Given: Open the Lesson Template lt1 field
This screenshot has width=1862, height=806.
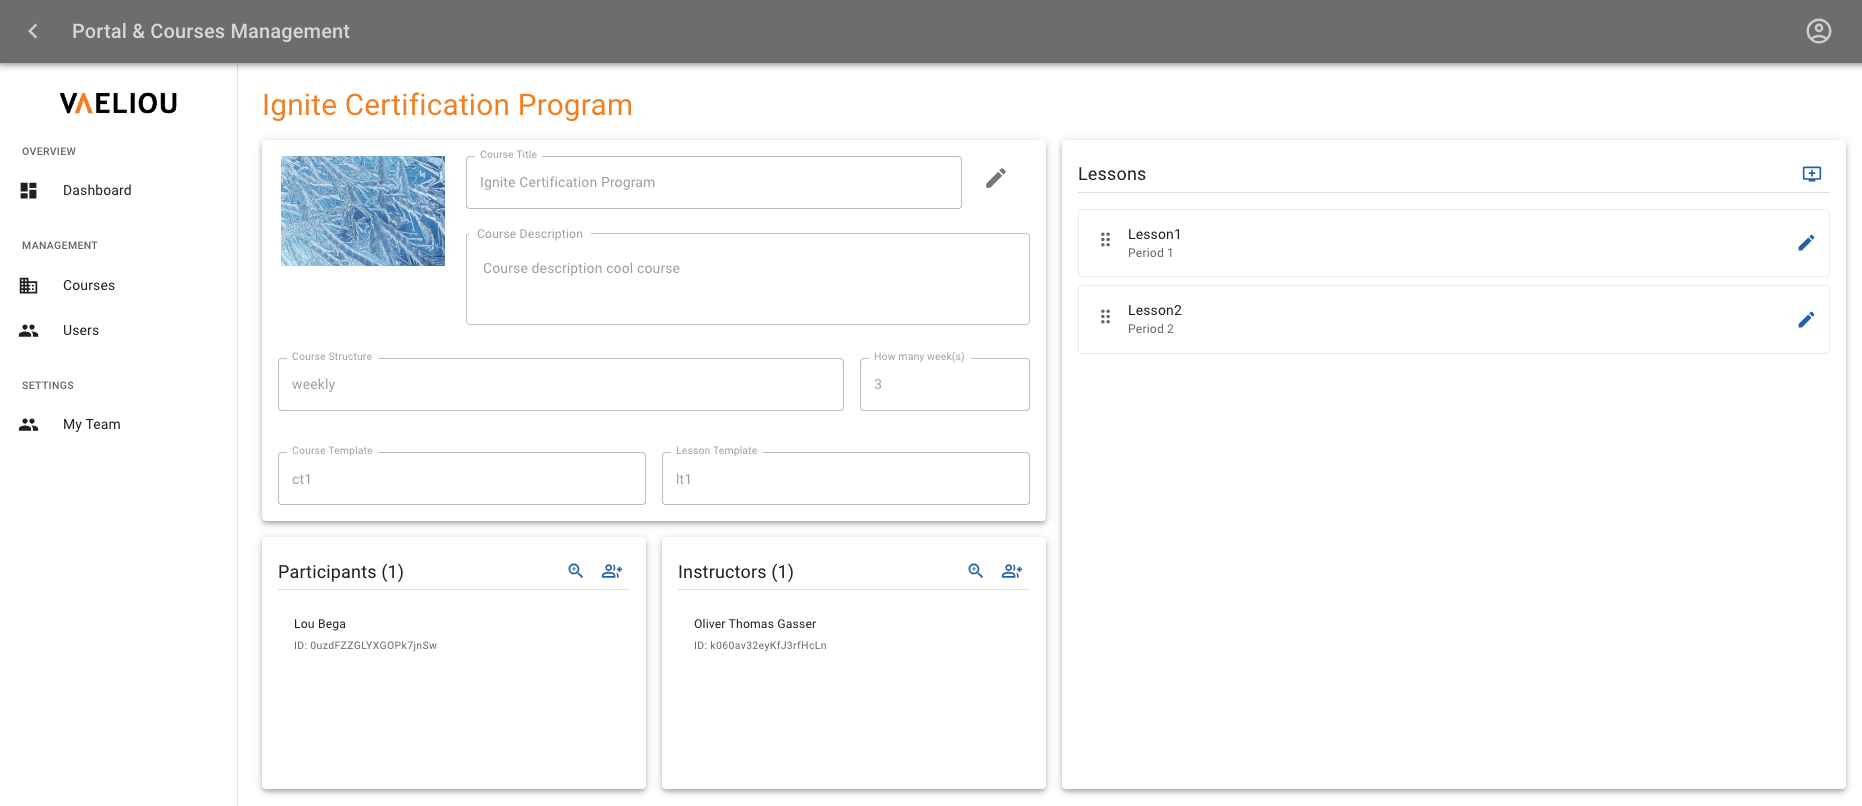Looking at the screenshot, I should [x=846, y=478].
